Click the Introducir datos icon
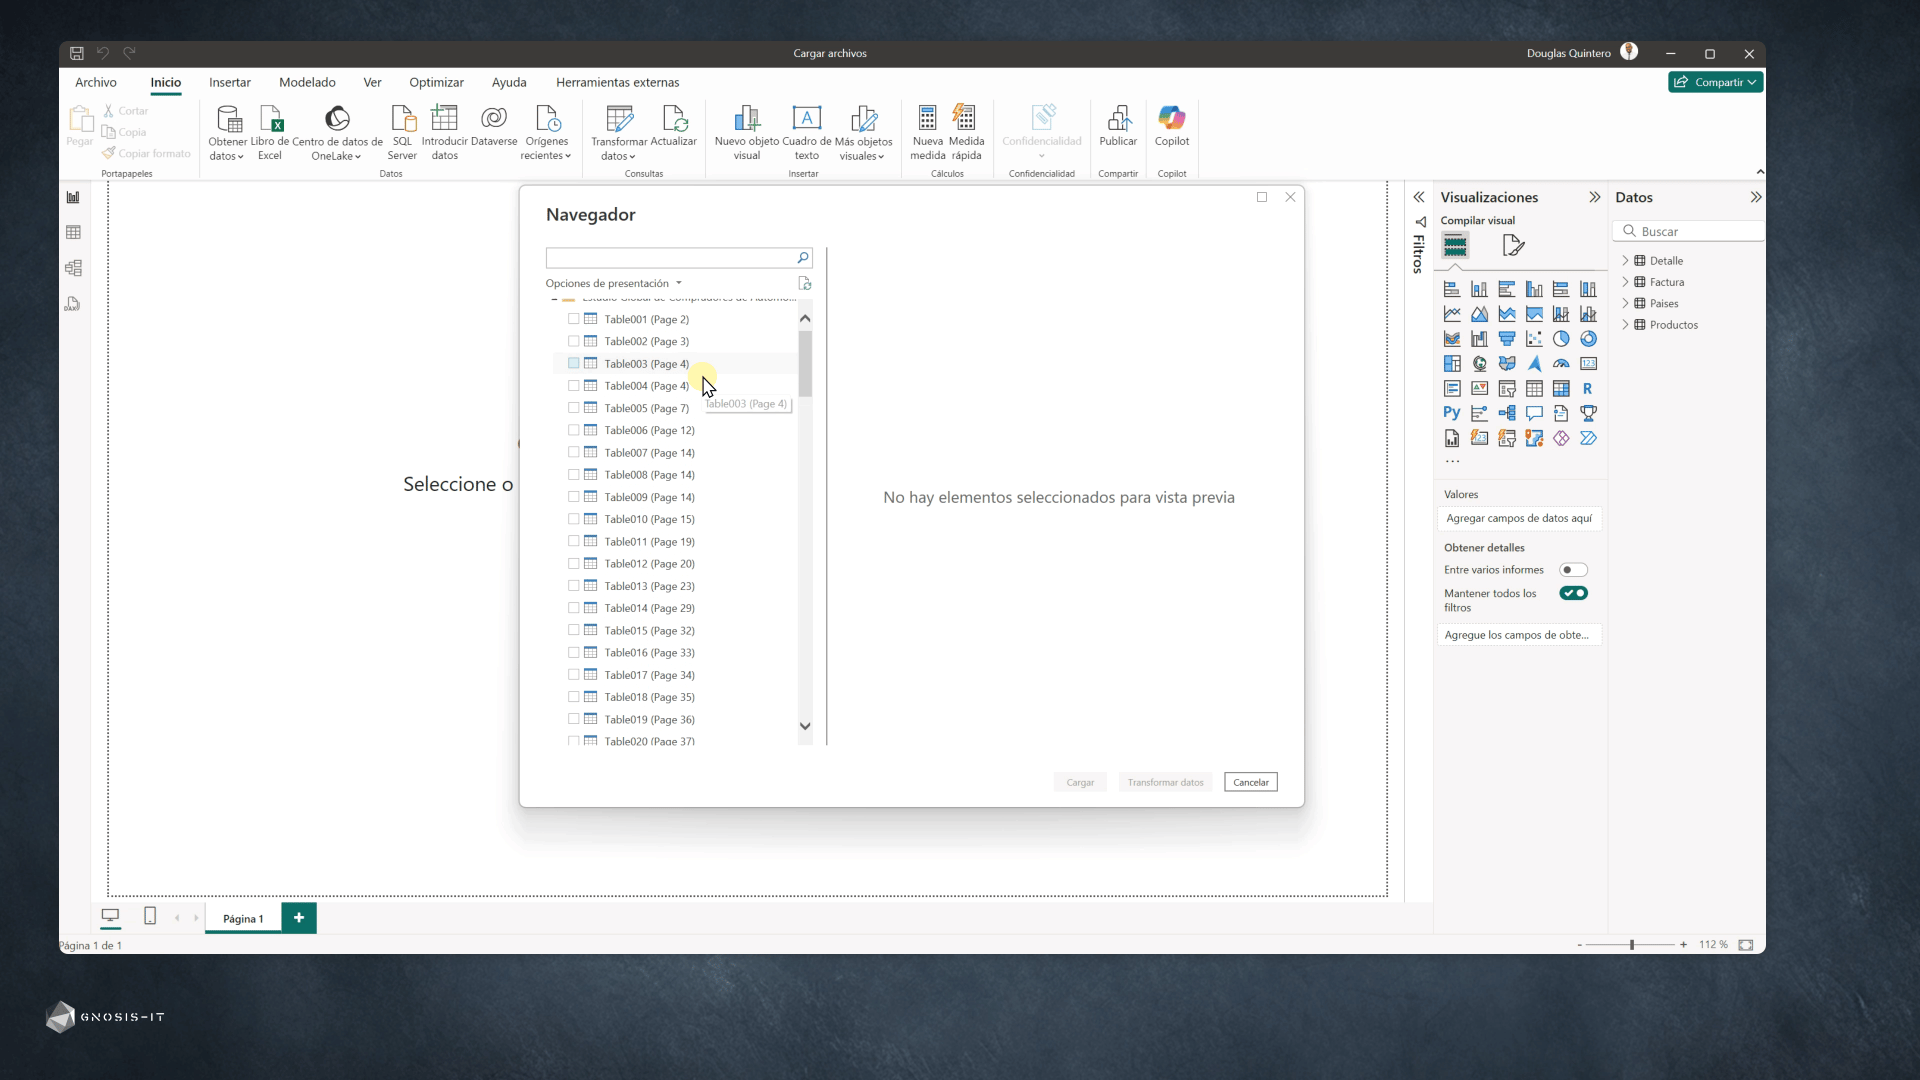This screenshot has width=1920, height=1080. click(444, 119)
